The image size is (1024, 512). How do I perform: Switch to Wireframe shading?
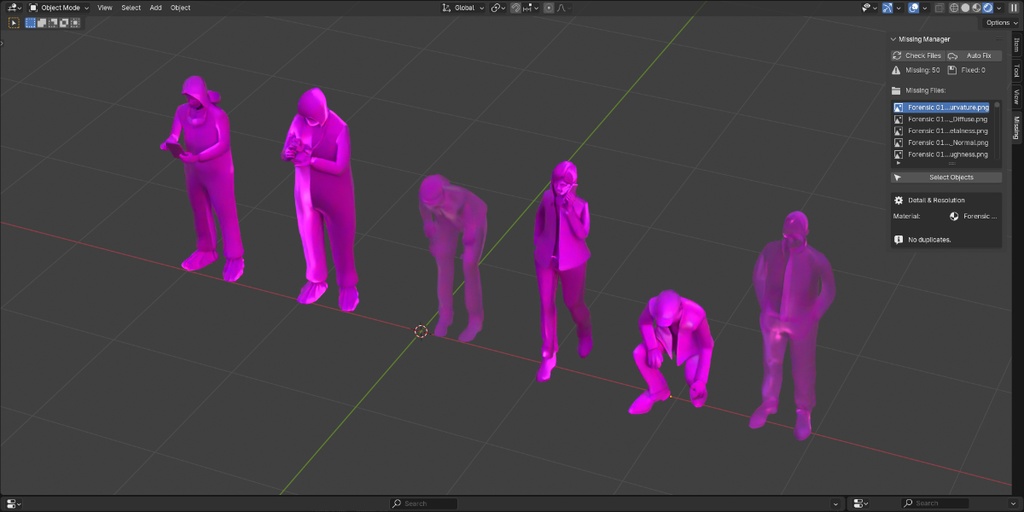tap(954, 8)
